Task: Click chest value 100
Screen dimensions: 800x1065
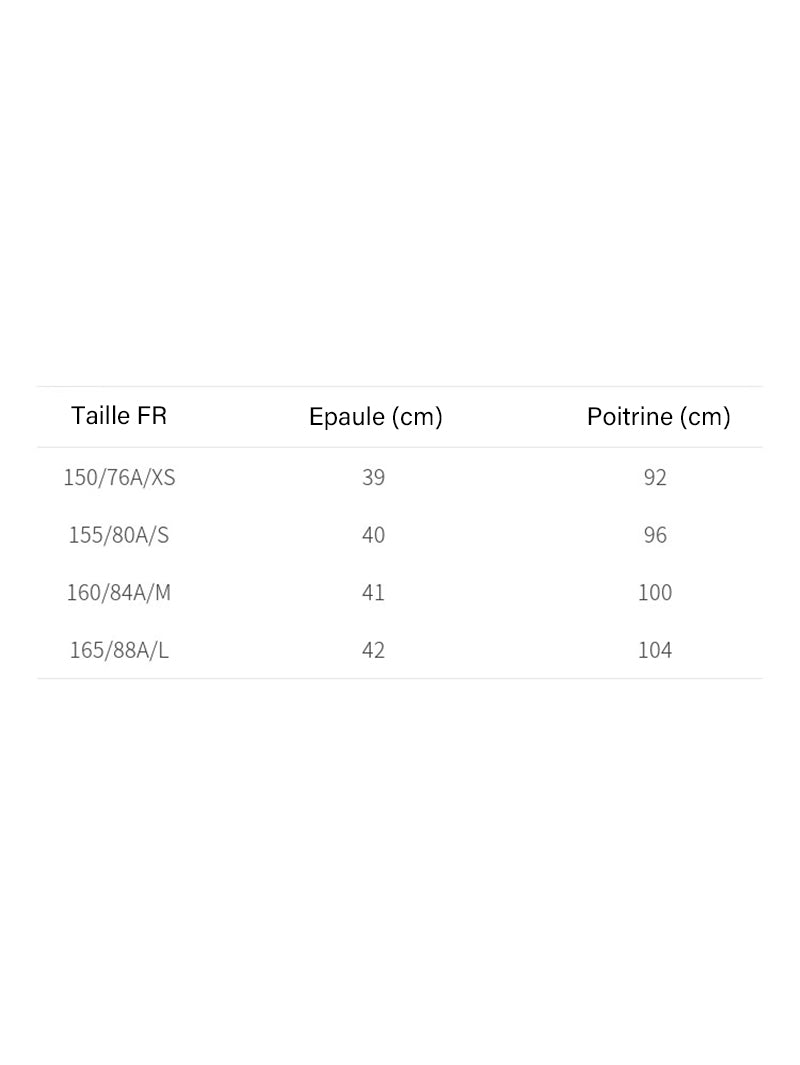Action: click(655, 593)
